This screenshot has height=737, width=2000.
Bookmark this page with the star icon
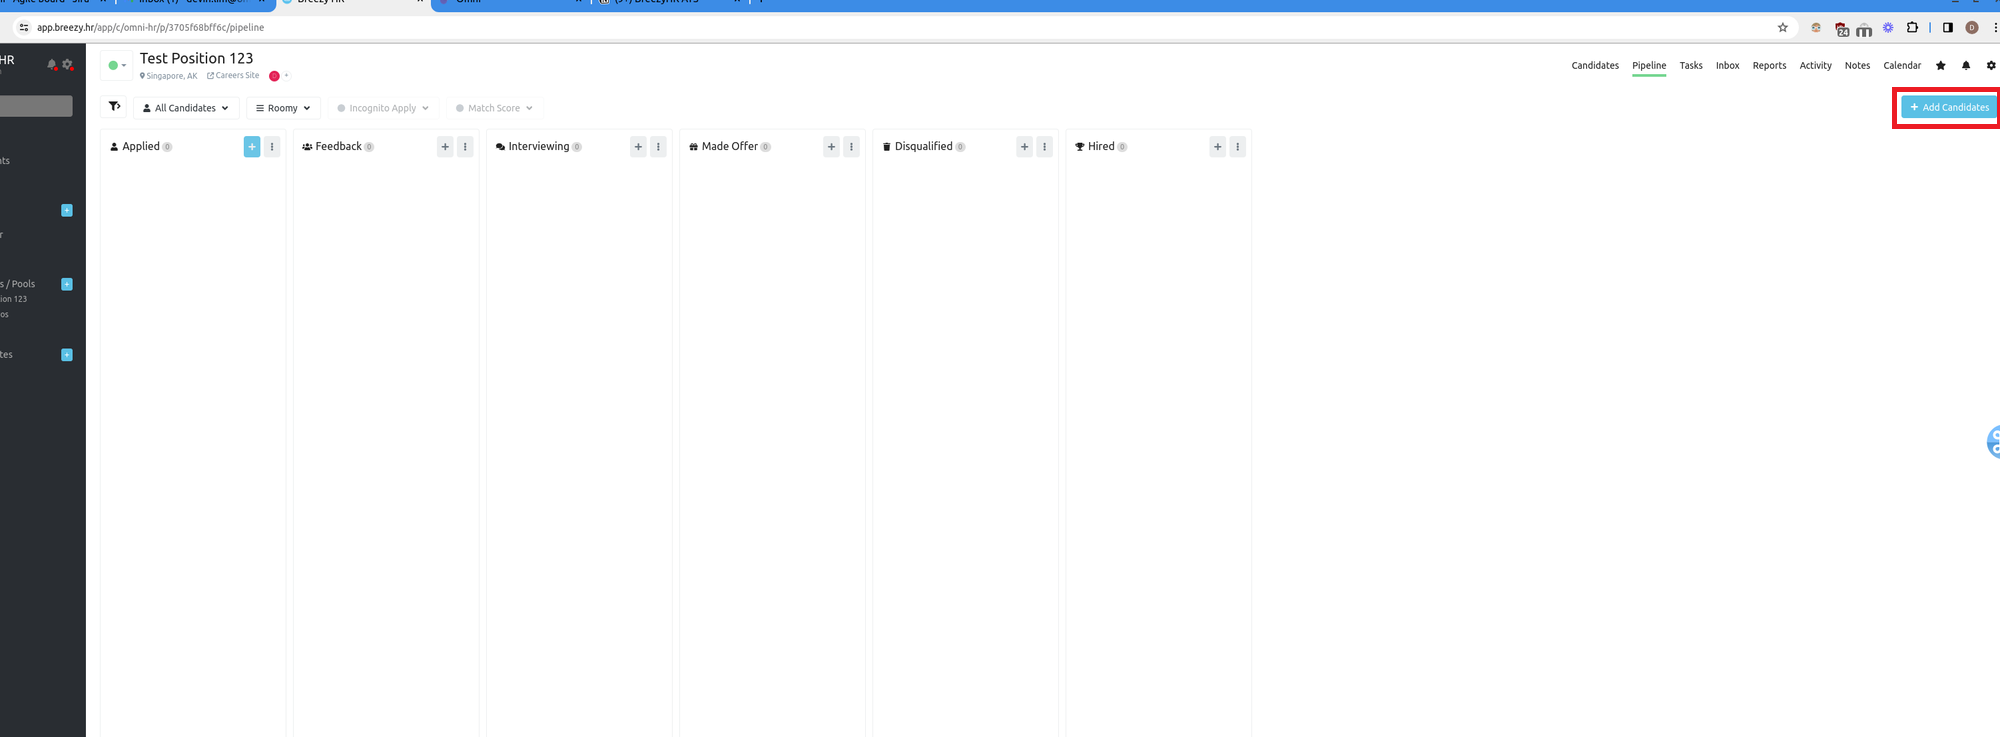point(1782,28)
